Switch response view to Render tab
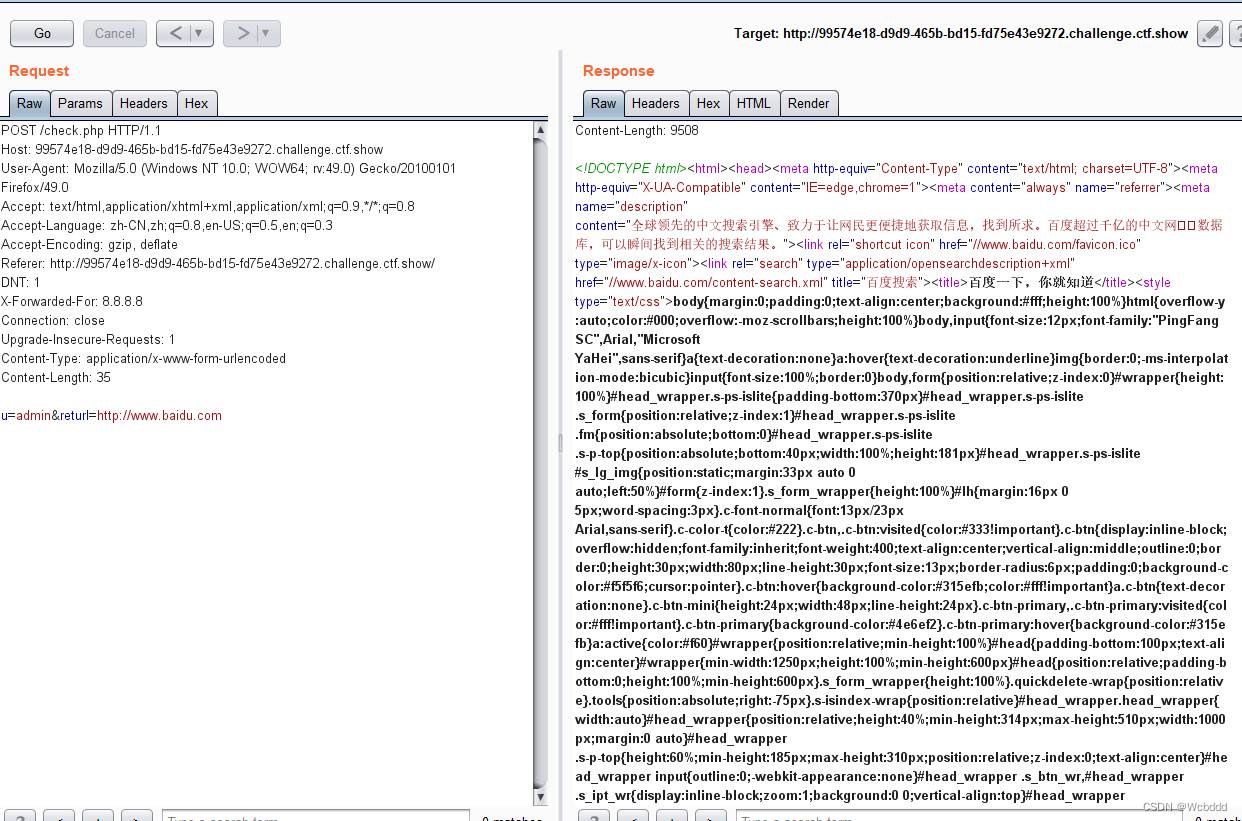The image size is (1242, 821). (808, 103)
